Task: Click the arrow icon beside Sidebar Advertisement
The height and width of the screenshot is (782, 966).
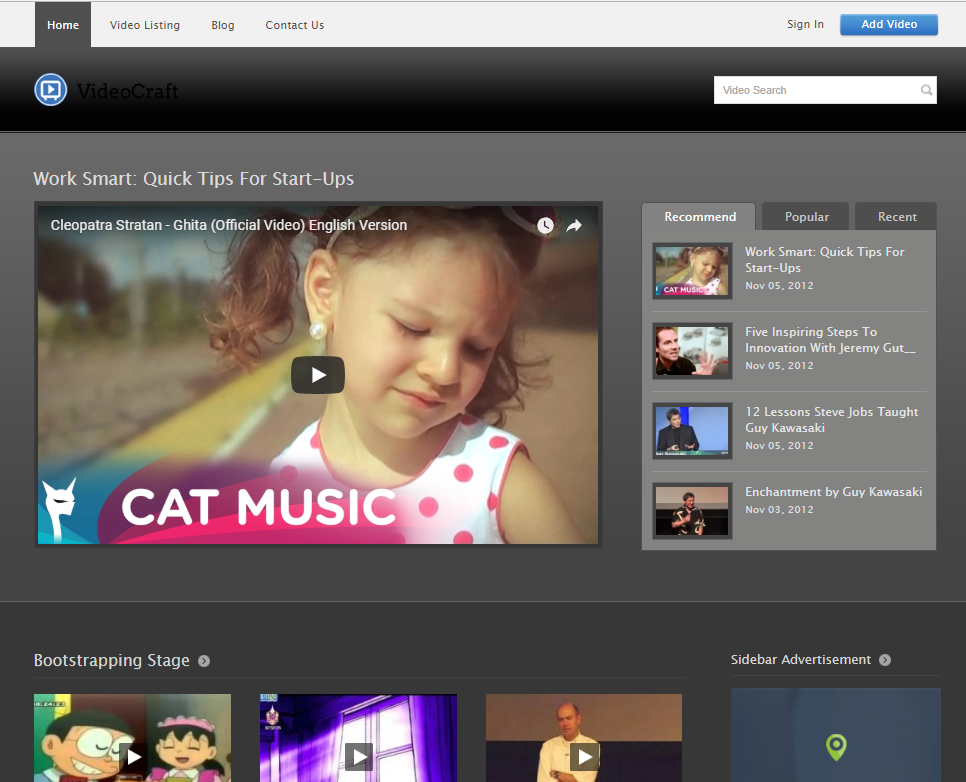Action: [x=885, y=660]
